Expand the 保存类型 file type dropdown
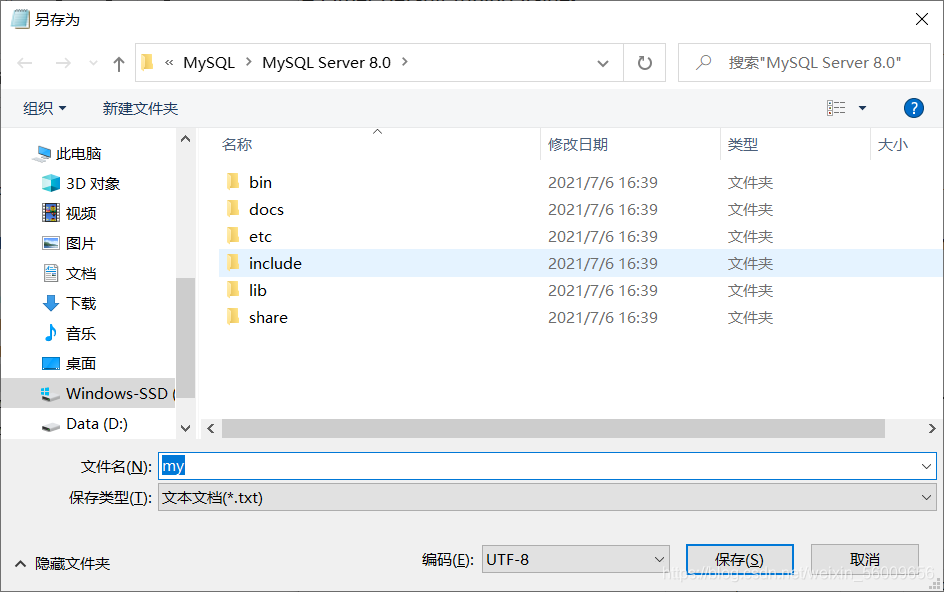Image resolution: width=944 pixels, height=592 pixels. coord(926,497)
